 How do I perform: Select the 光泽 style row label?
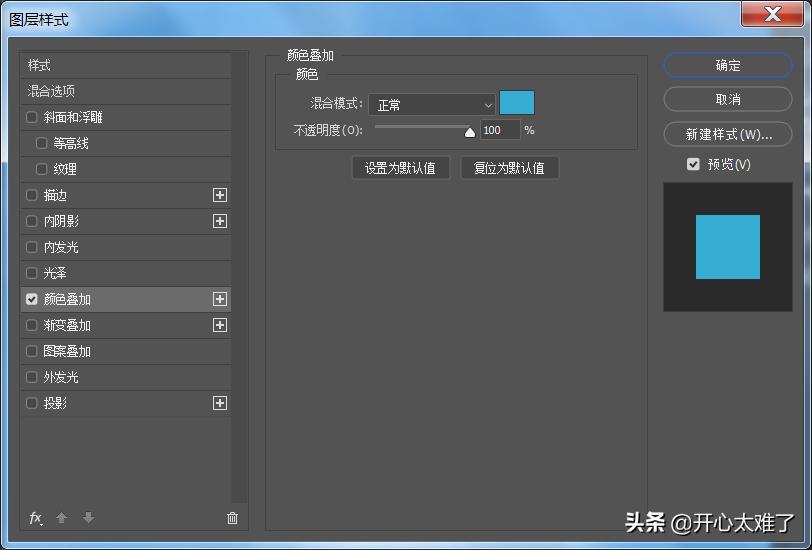click(x=55, y=273)
